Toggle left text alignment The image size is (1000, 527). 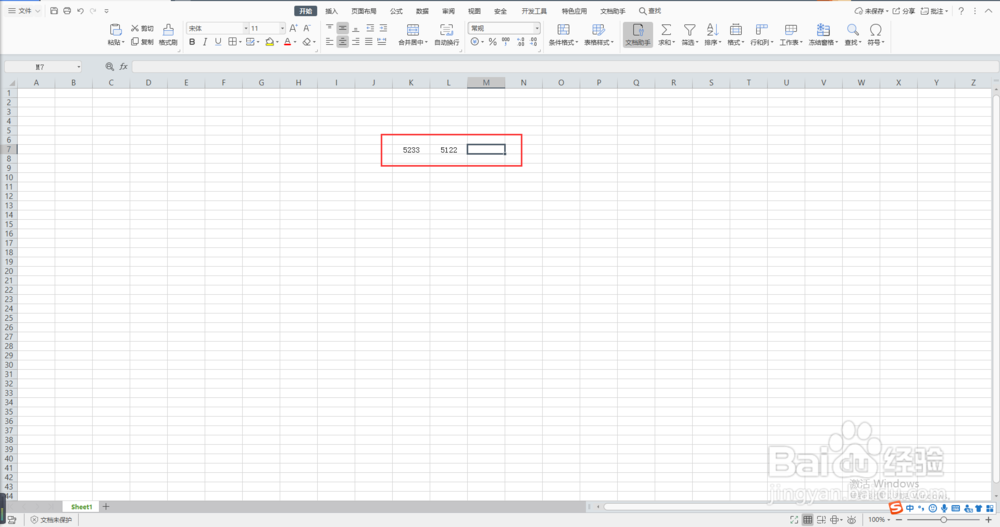tap(330, 41)
